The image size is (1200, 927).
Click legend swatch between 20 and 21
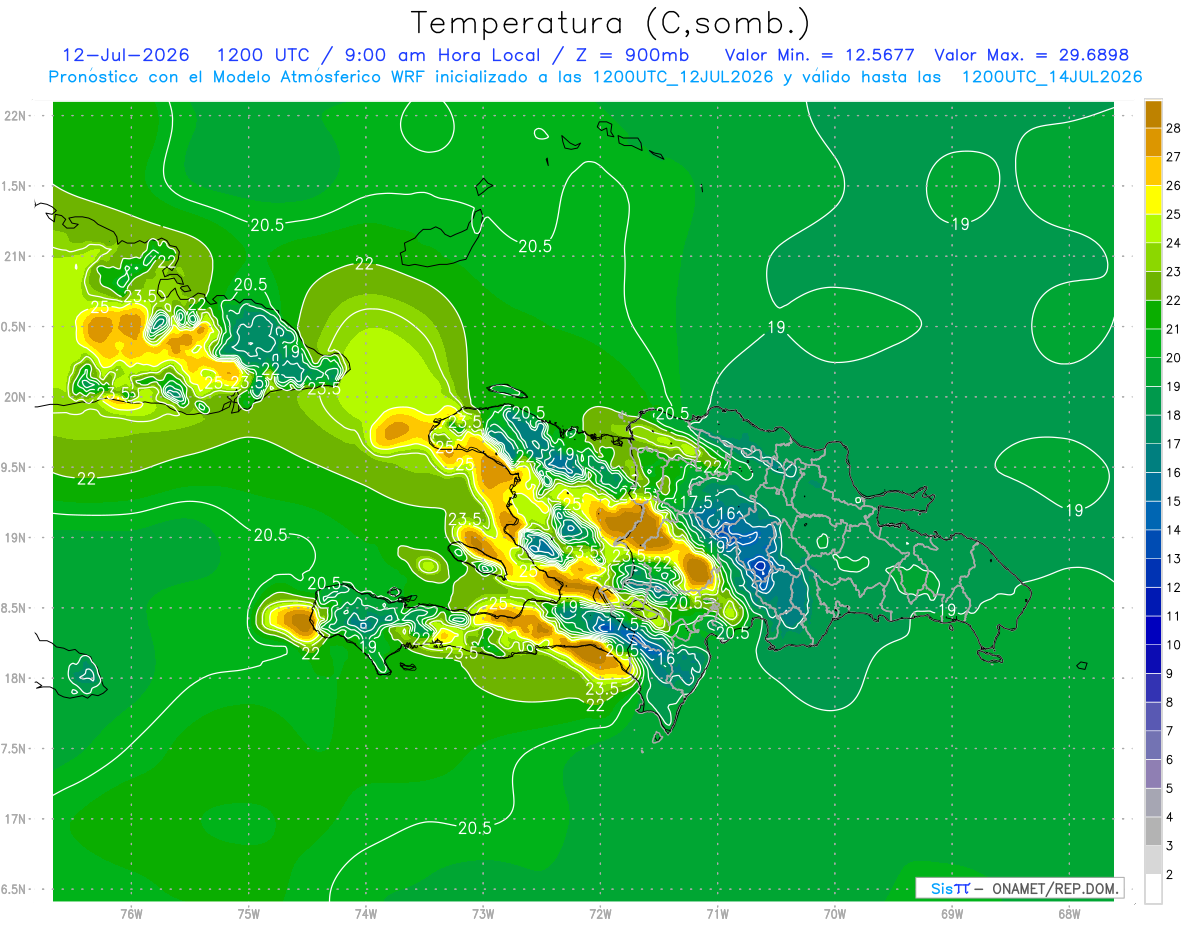tap(1153, 343)
